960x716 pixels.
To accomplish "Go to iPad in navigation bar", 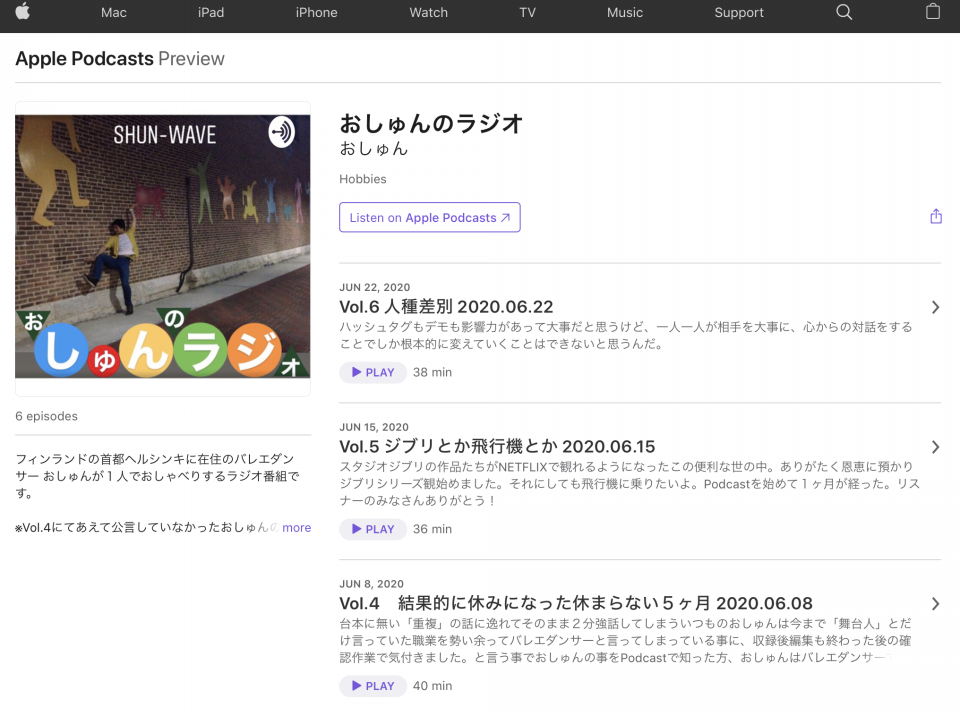I will pos(211,12).
